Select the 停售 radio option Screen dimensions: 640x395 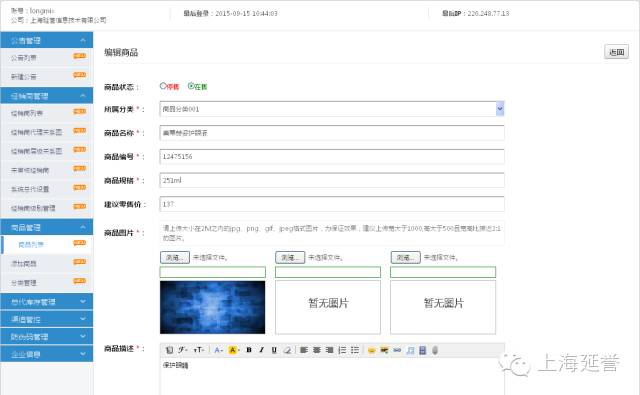[163, 86]
